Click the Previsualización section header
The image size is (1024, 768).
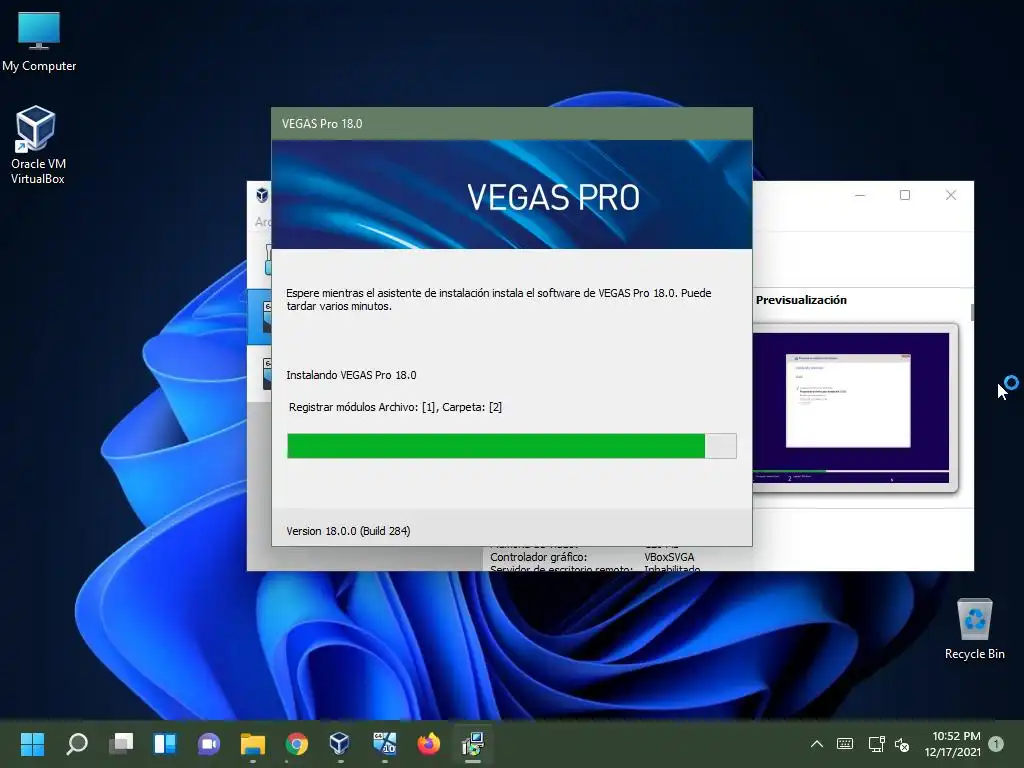coord(801,300)
